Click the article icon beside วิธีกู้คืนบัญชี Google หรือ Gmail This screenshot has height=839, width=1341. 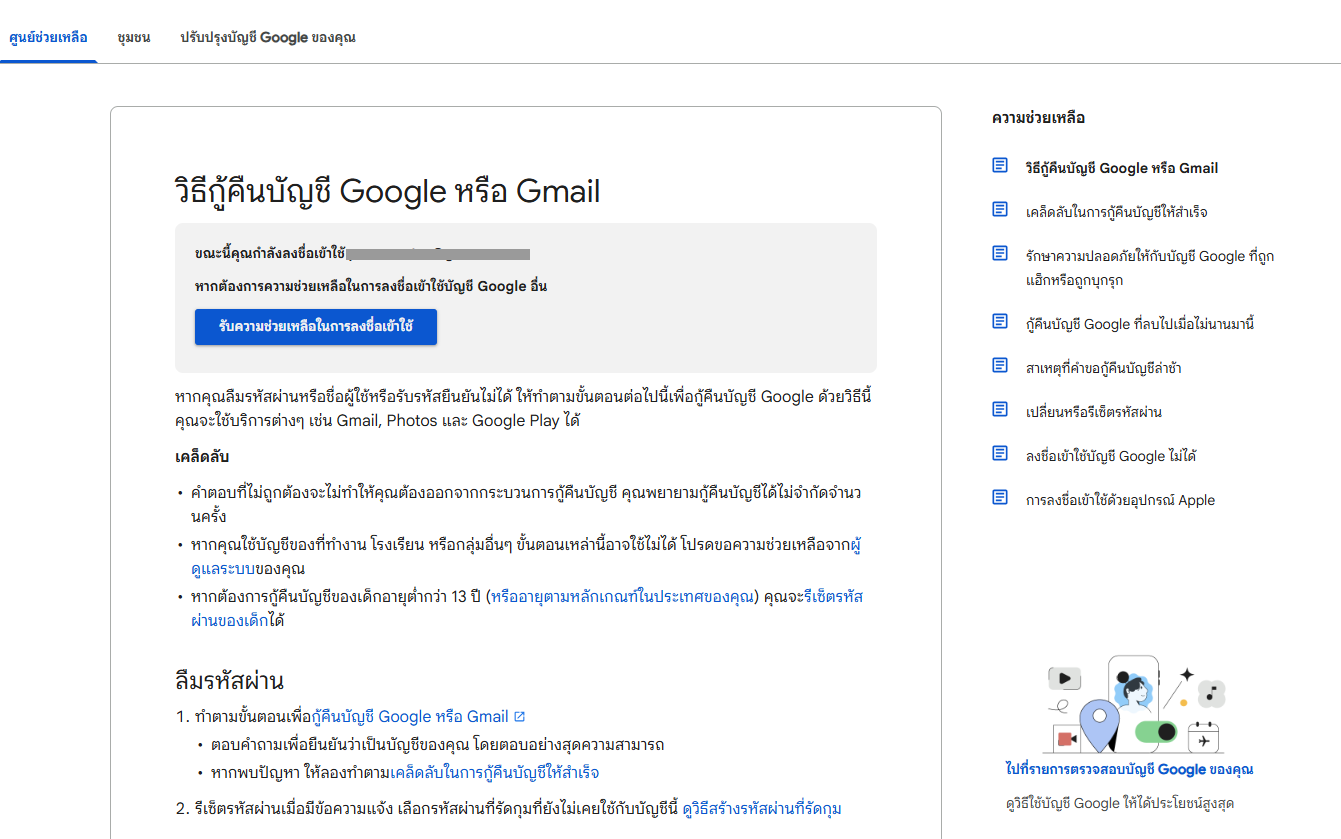(1000, 166)
